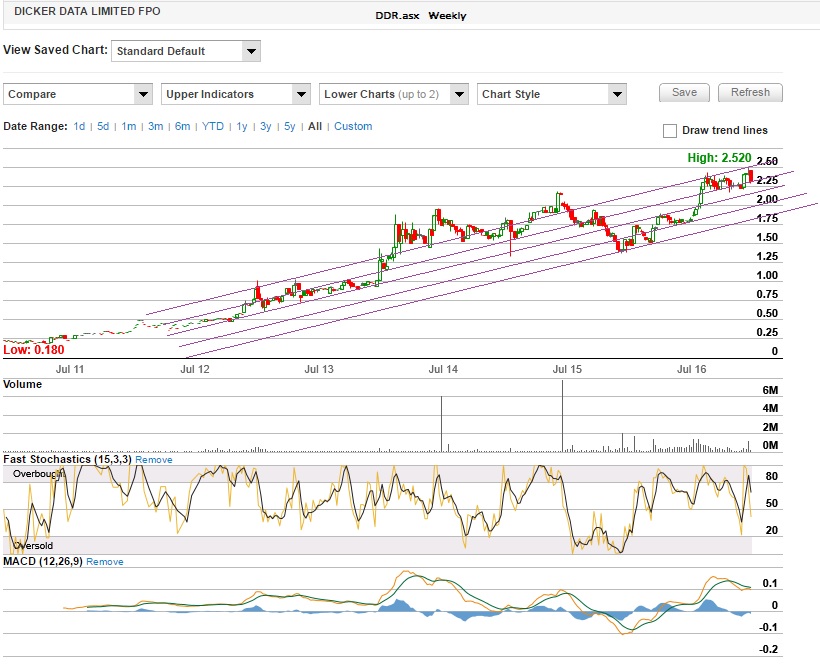Image resolution: width=820 pixels, height=670 pixels.
Task: Click the Jul 11 axis label
Action: click(x=70, y=369)
